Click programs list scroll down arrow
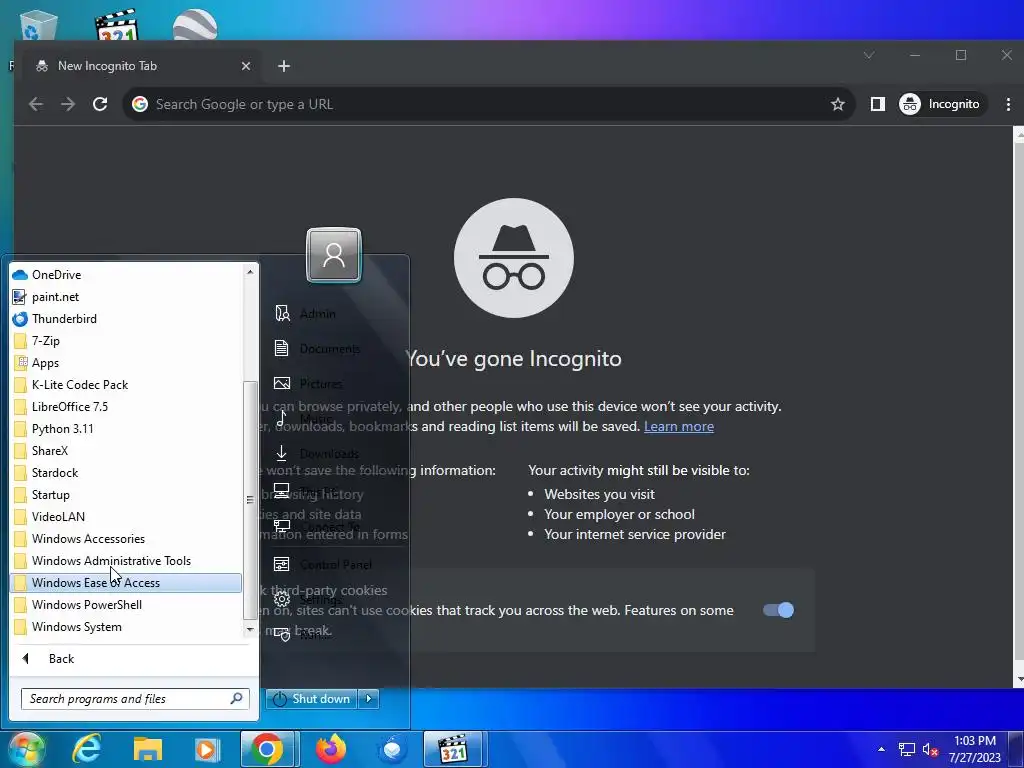The height and width of the screenshot is (768, 1024). (250, 630)
